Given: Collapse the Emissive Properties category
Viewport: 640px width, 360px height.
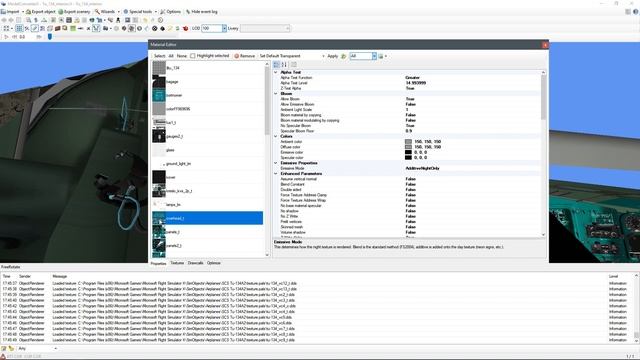Looking at the screenshot, I should coord(276,163).
